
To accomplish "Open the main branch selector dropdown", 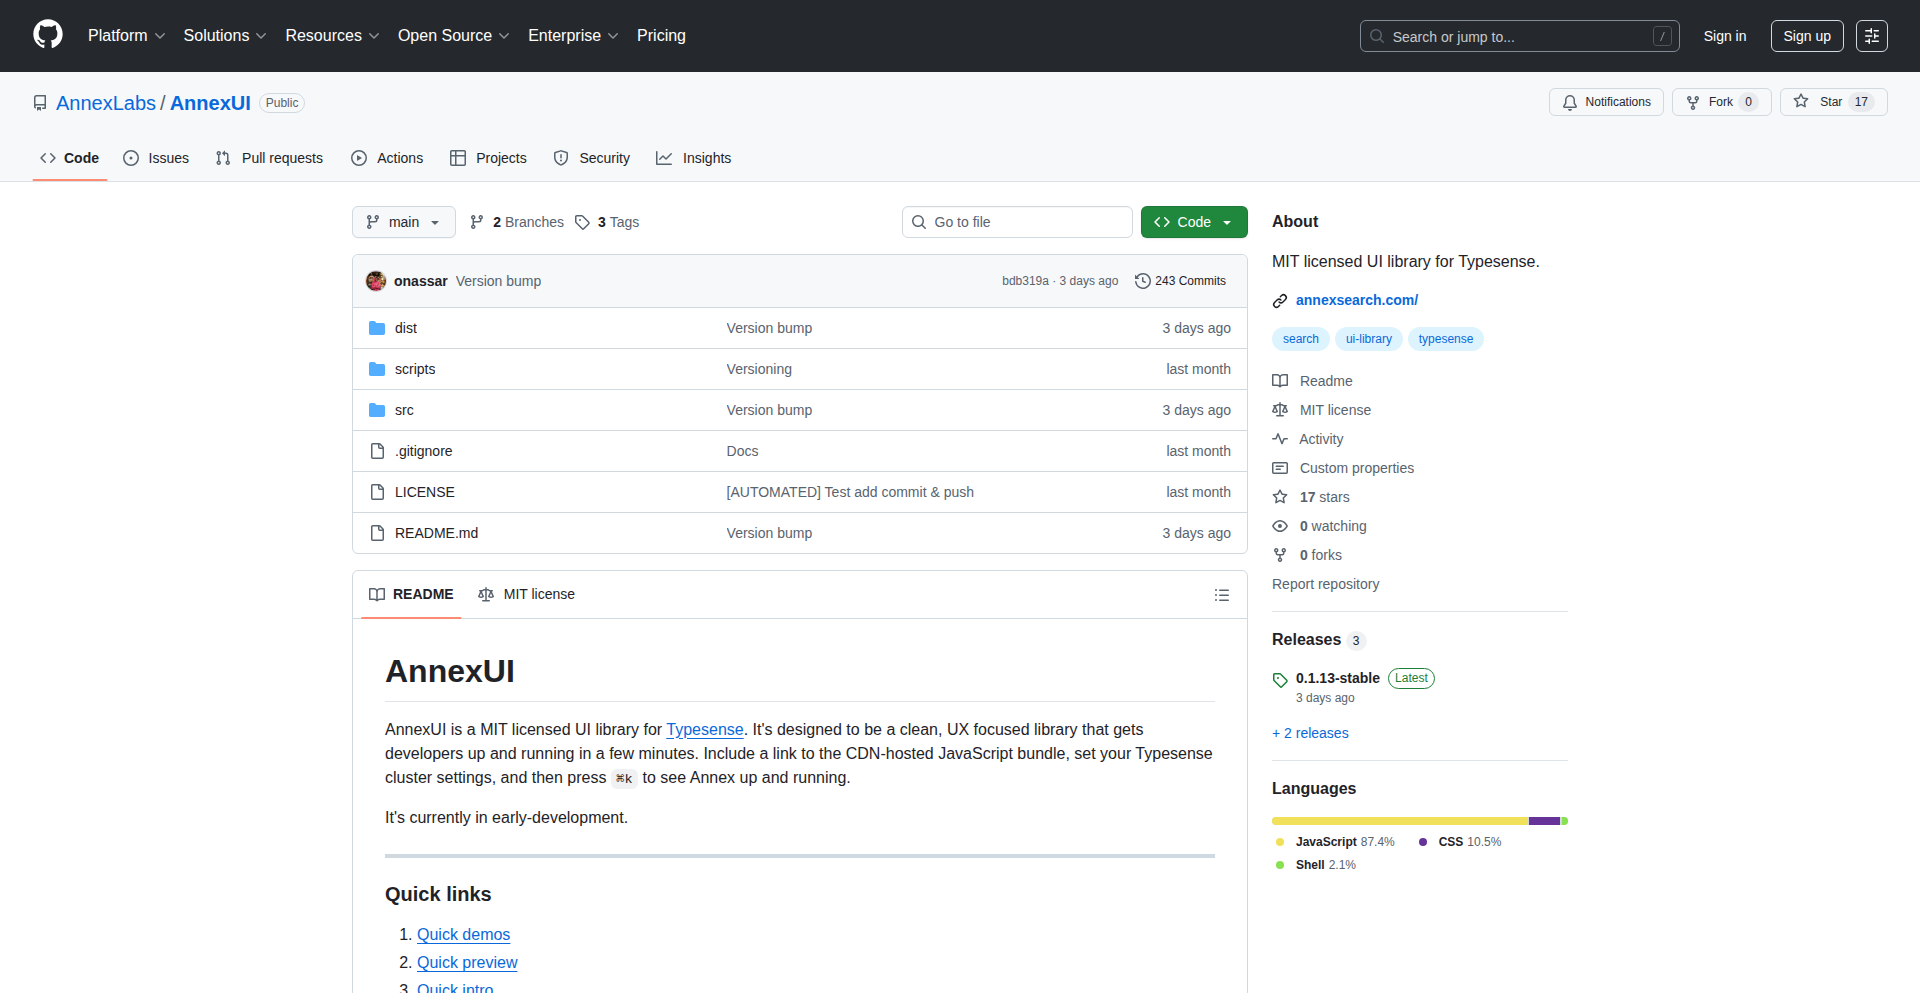I will pyautogui.click(x=404, y=222).
